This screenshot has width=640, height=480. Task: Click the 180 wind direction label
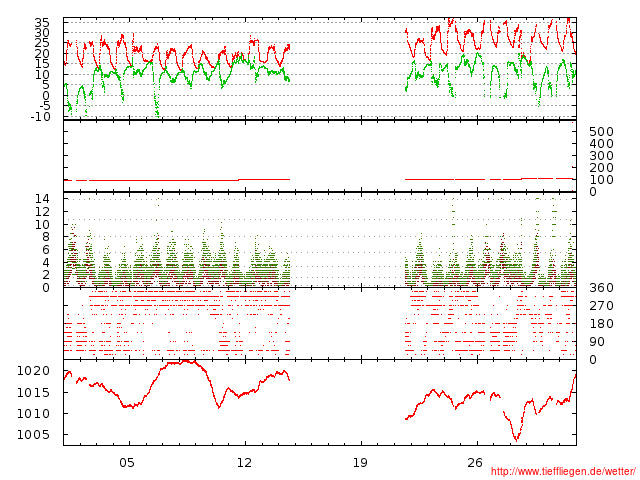tap(600, 324)
